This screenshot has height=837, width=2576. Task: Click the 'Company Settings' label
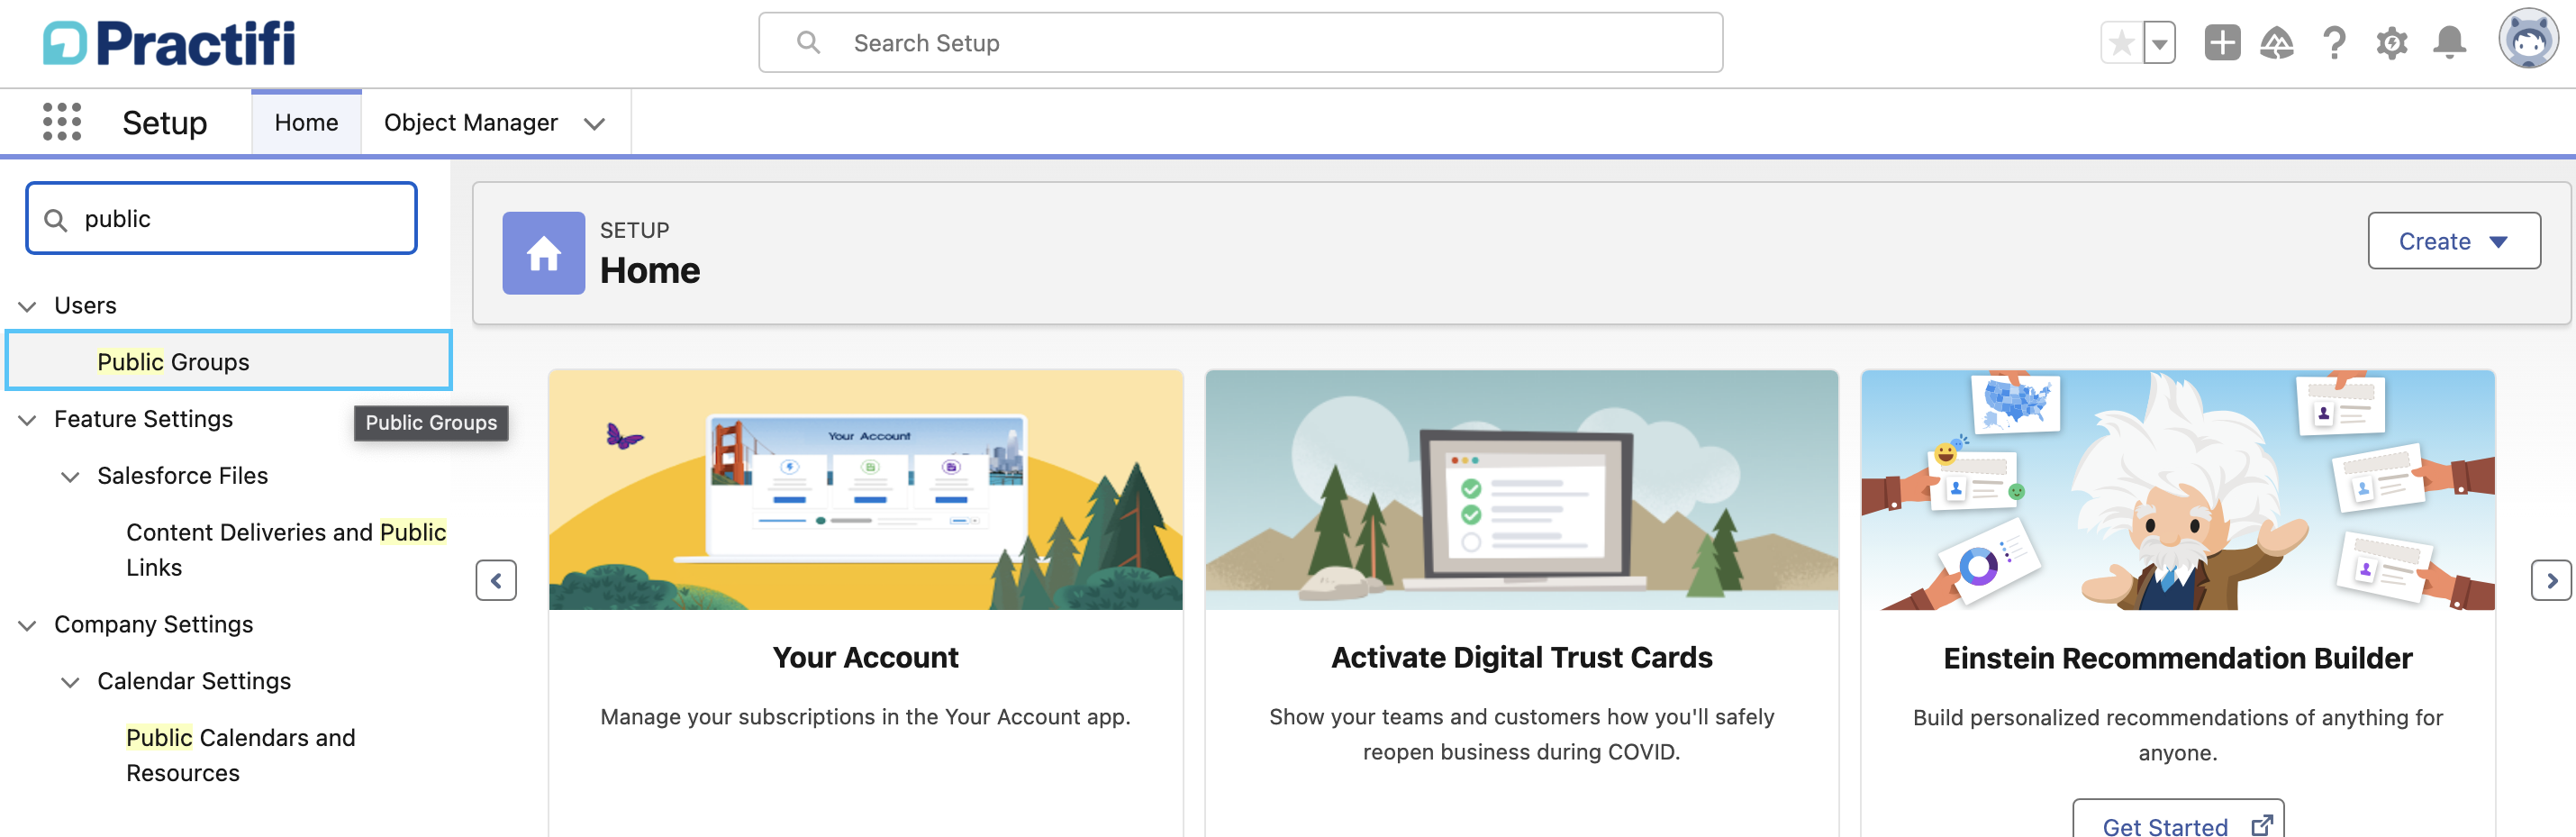[153, 624]
